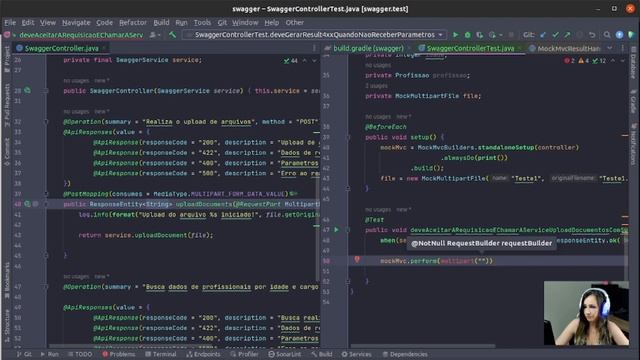Open the Problems tool window

(119, 354)
